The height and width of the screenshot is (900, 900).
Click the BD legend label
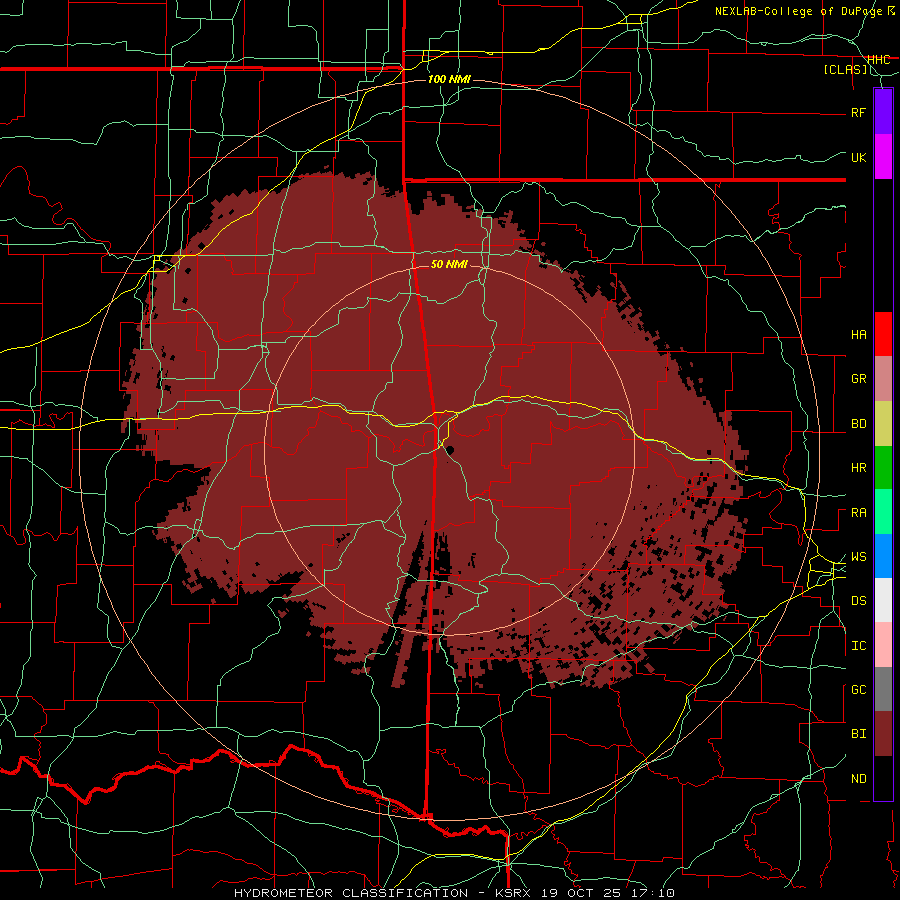coord(859,424)
